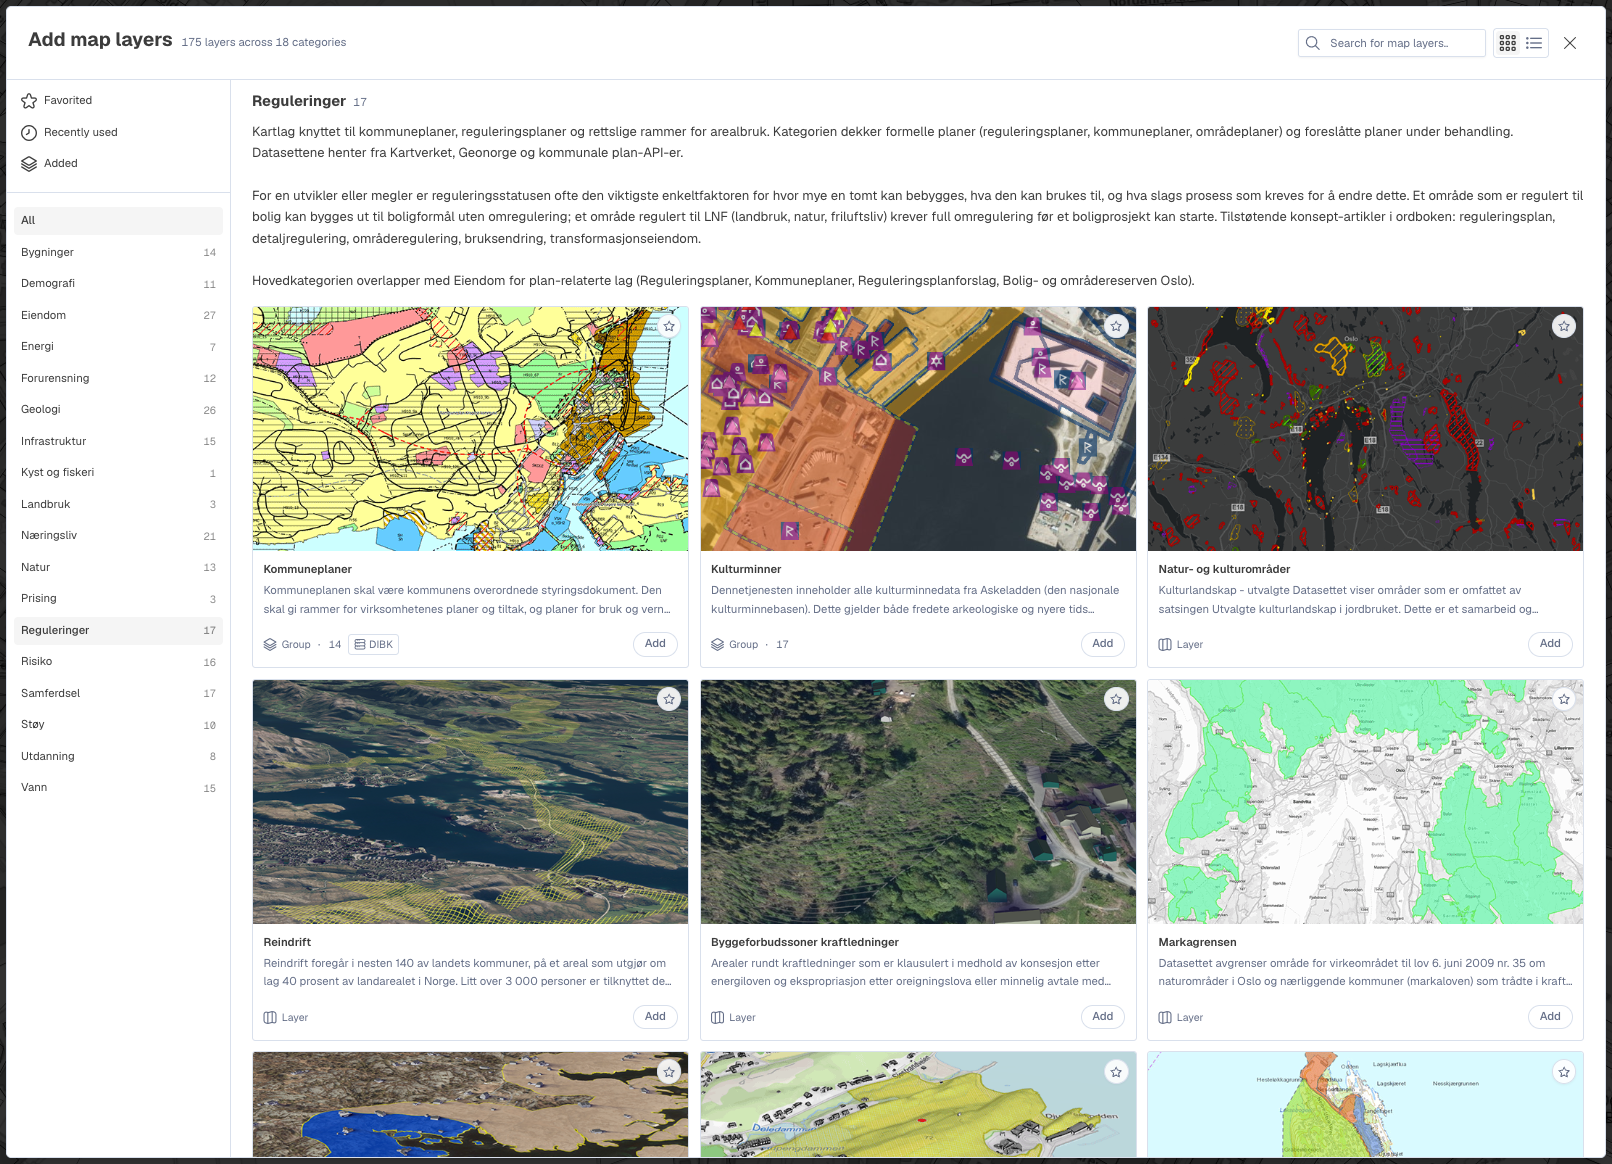
Task: Open the Reindrift map thumbnail
Action: click(470, 802)
